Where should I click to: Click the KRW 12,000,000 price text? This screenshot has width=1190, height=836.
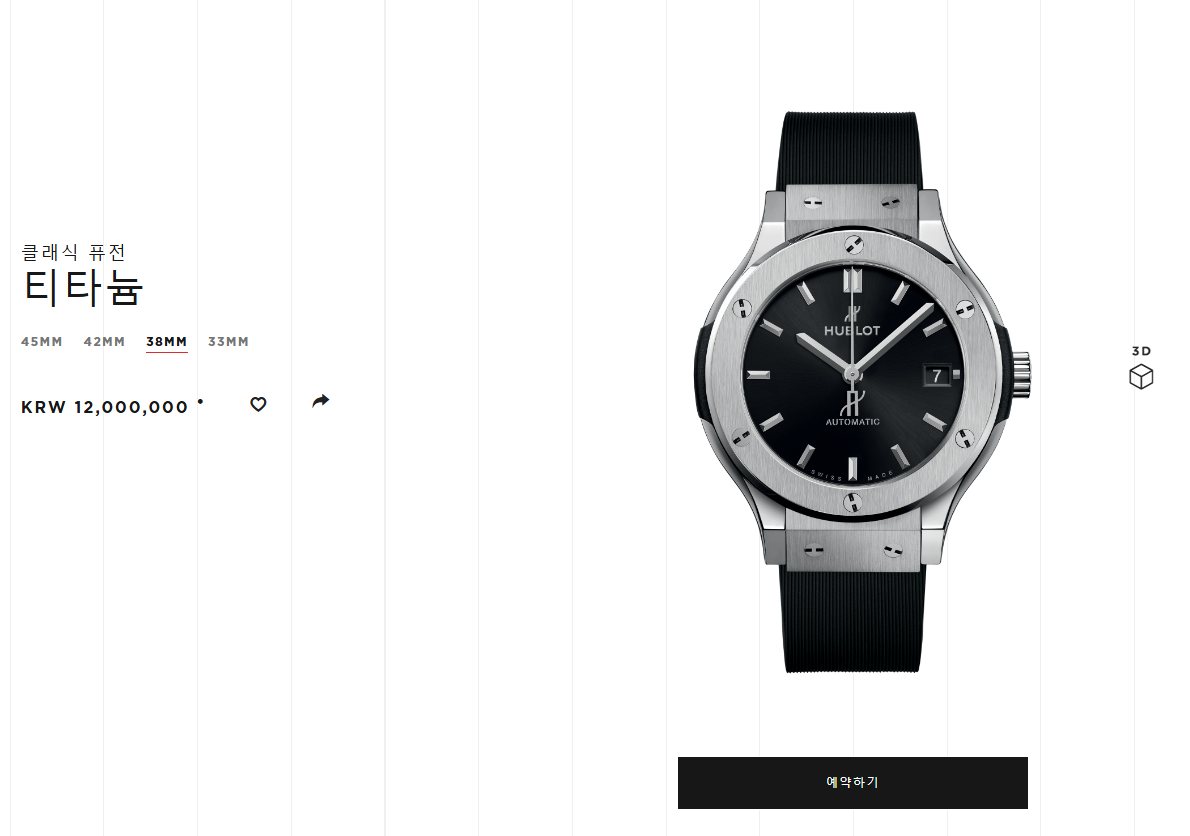105,407
